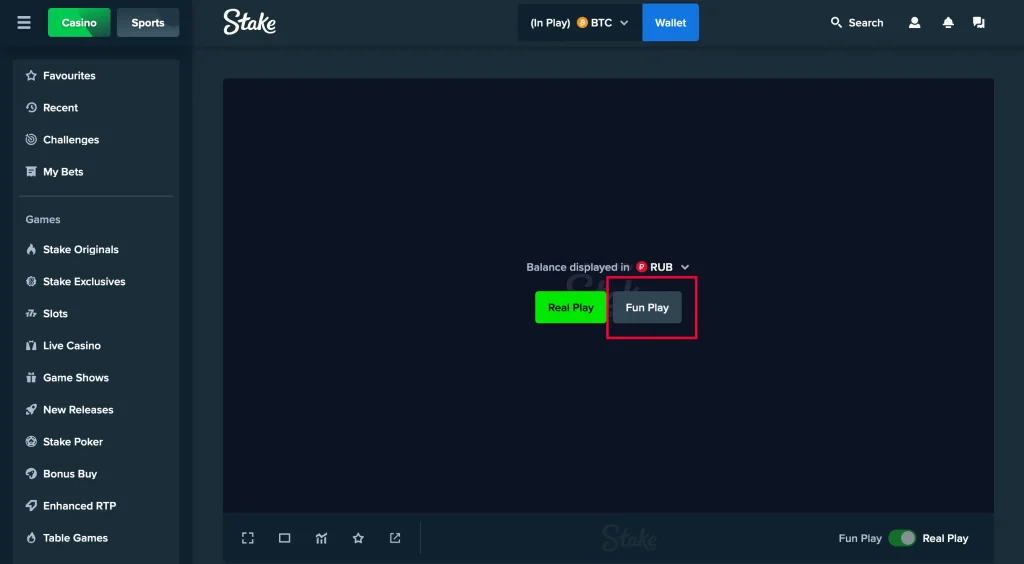Click the Table Games icon
This screenshot has width=1024, height=564.
tap(31, 538)
